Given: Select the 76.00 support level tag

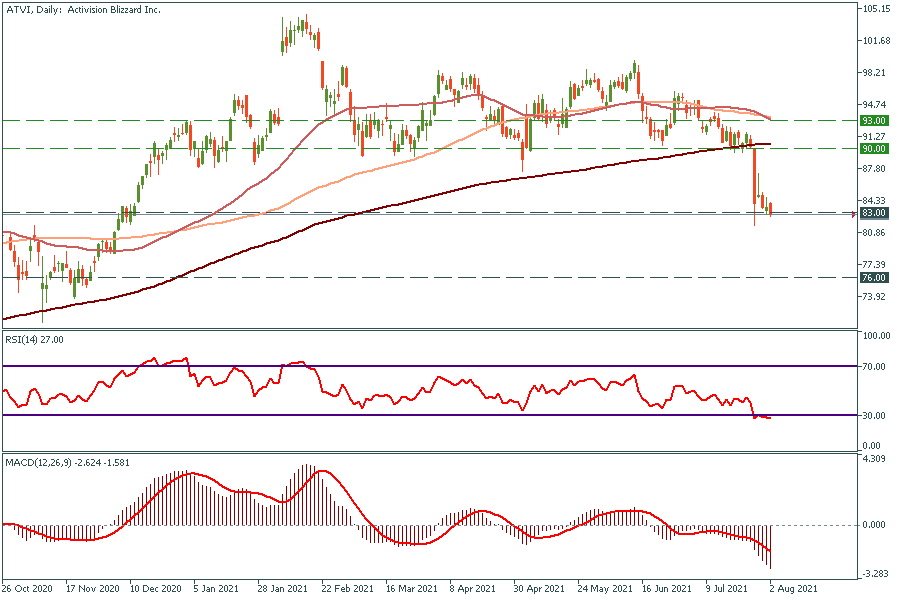Looking at the screenshot, I should [874, 277].
